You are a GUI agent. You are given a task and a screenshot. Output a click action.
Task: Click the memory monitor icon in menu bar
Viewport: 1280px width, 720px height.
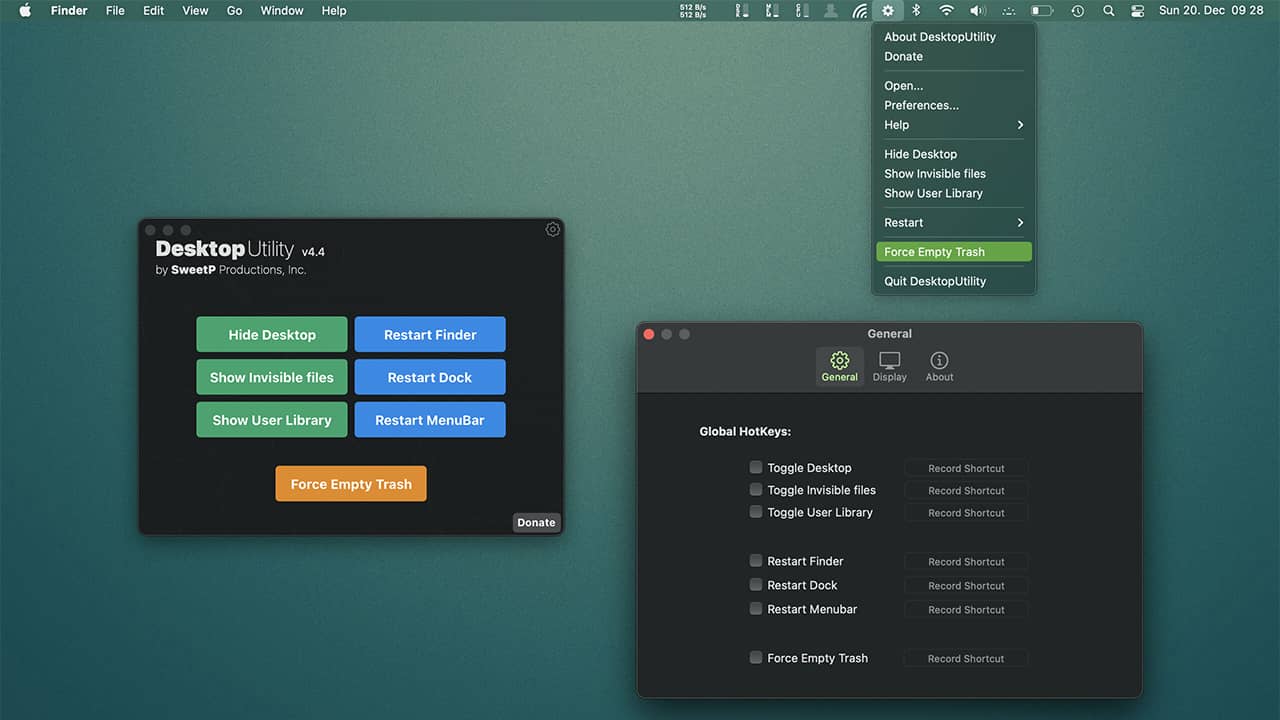pyautogui.click(x=771, y=11)
